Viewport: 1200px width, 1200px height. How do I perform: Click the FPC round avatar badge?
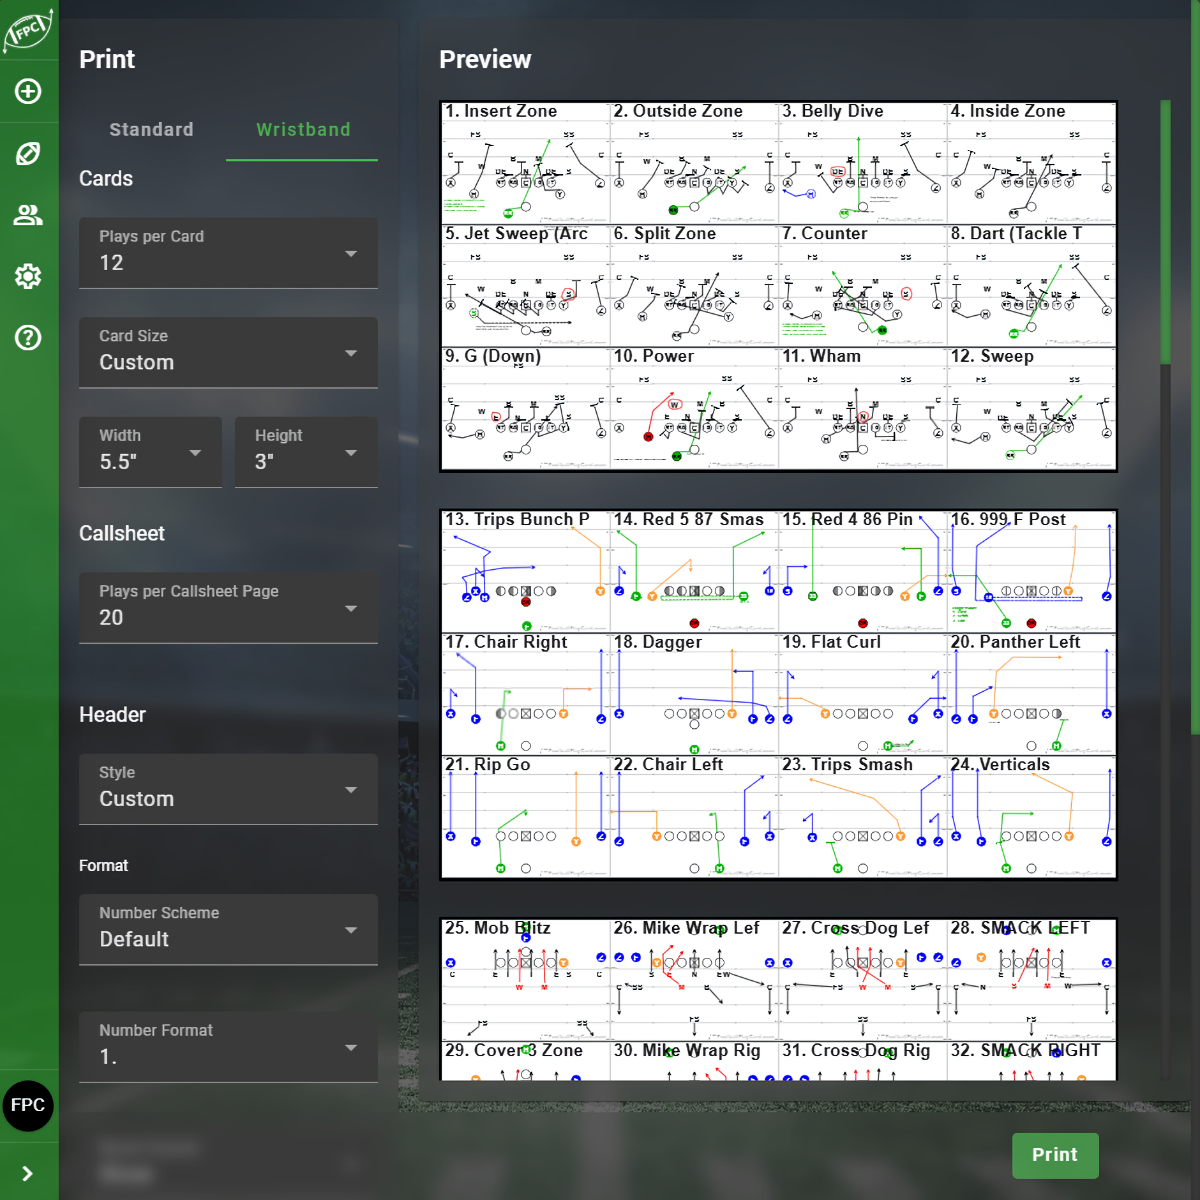(28, 1105)
